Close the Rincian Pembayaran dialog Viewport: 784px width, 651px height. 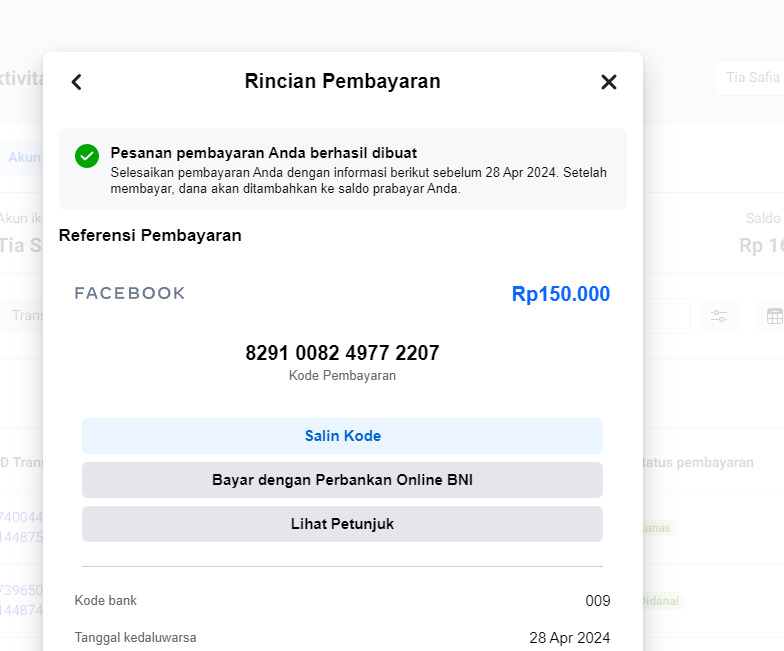(608, 82)
